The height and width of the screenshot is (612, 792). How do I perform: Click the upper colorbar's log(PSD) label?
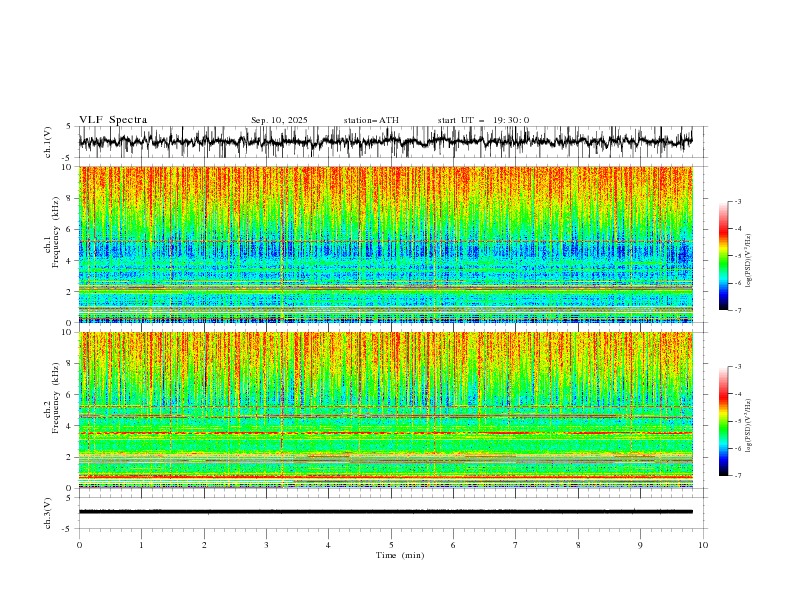(749, 261)
